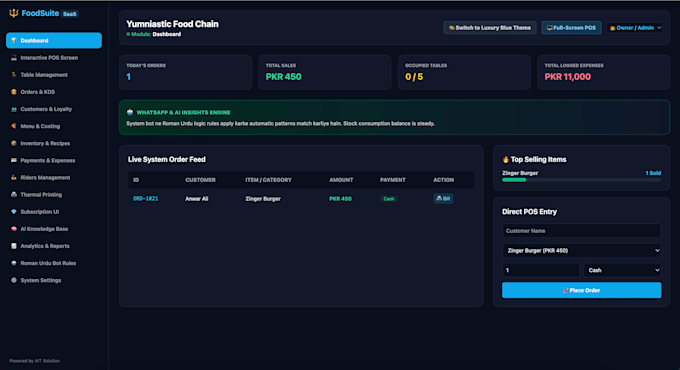
Task: Open the Cash payment method dropdown
Action: [x=622, y=270]
